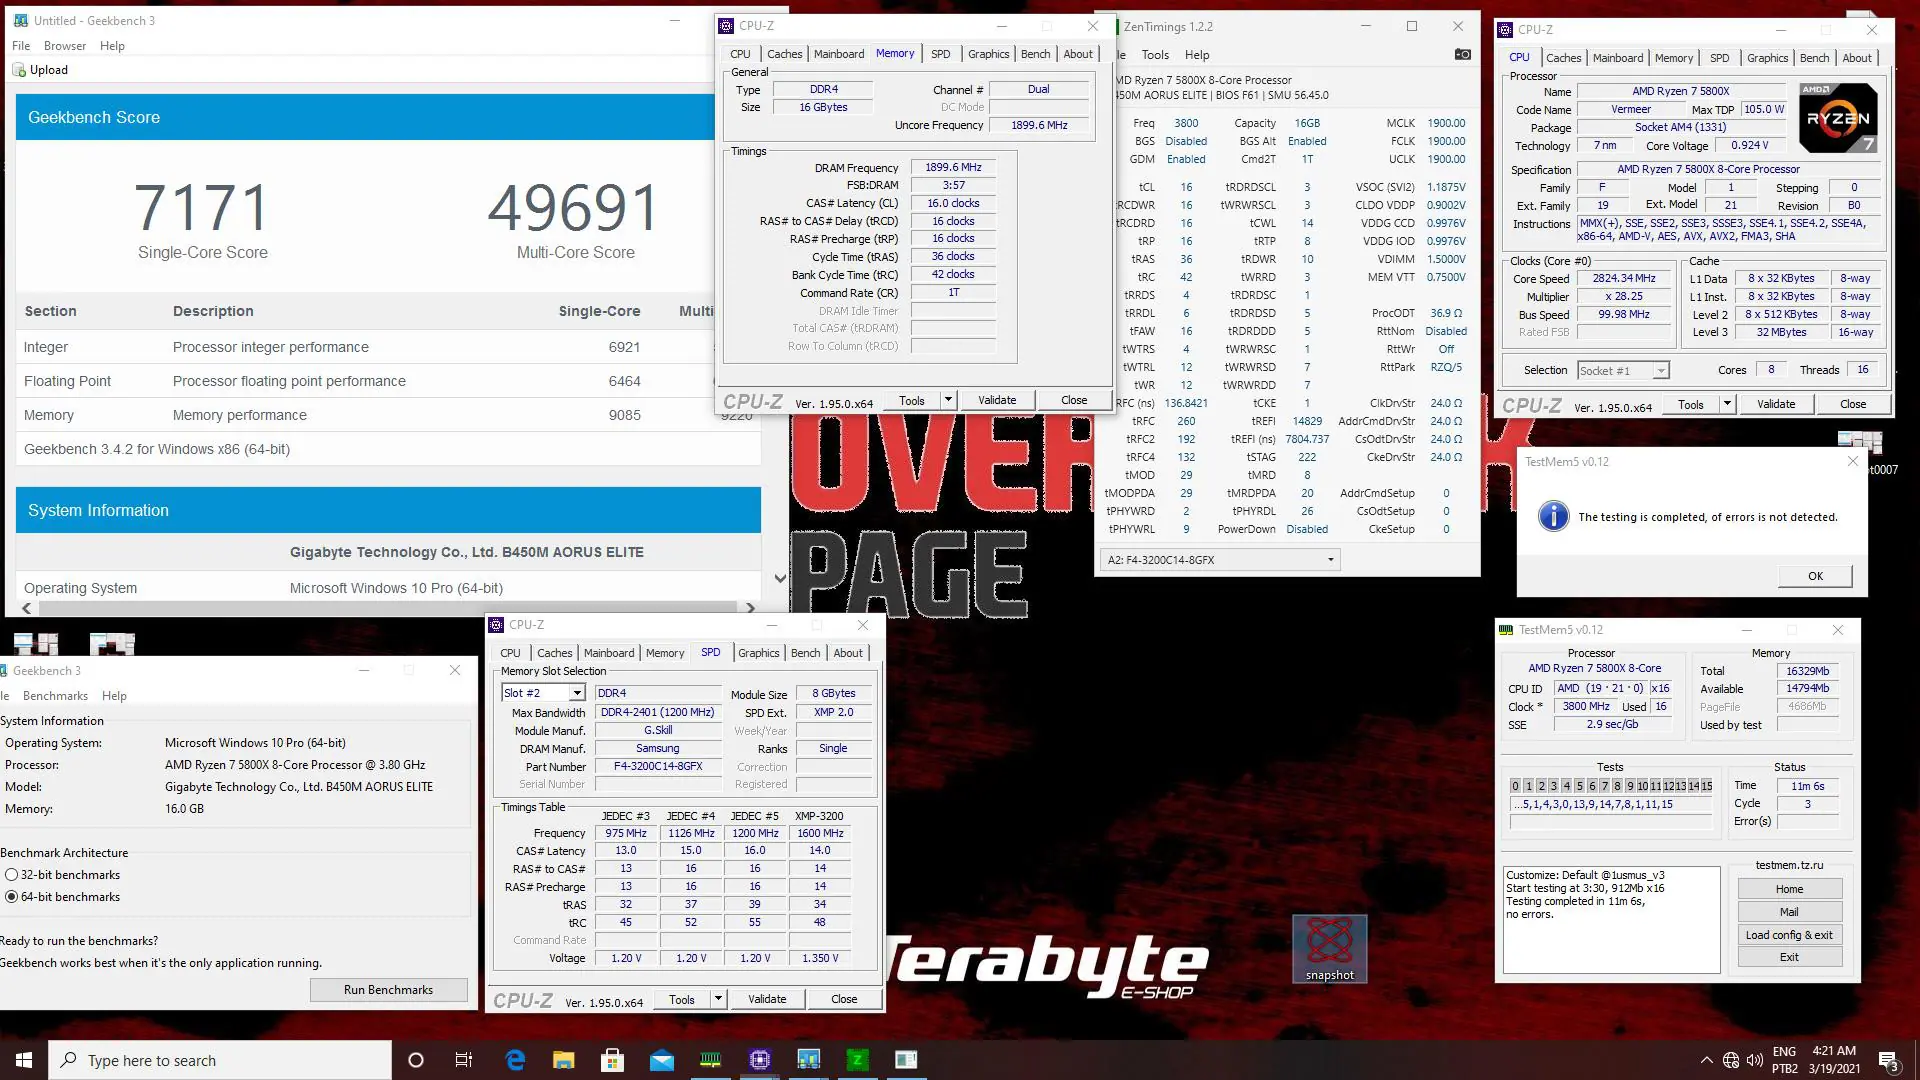Open the Bench tab in CPU-Z Memory window
Image resolution: width=1920 pixels, height=1080 pixels.
point(1036,54)
